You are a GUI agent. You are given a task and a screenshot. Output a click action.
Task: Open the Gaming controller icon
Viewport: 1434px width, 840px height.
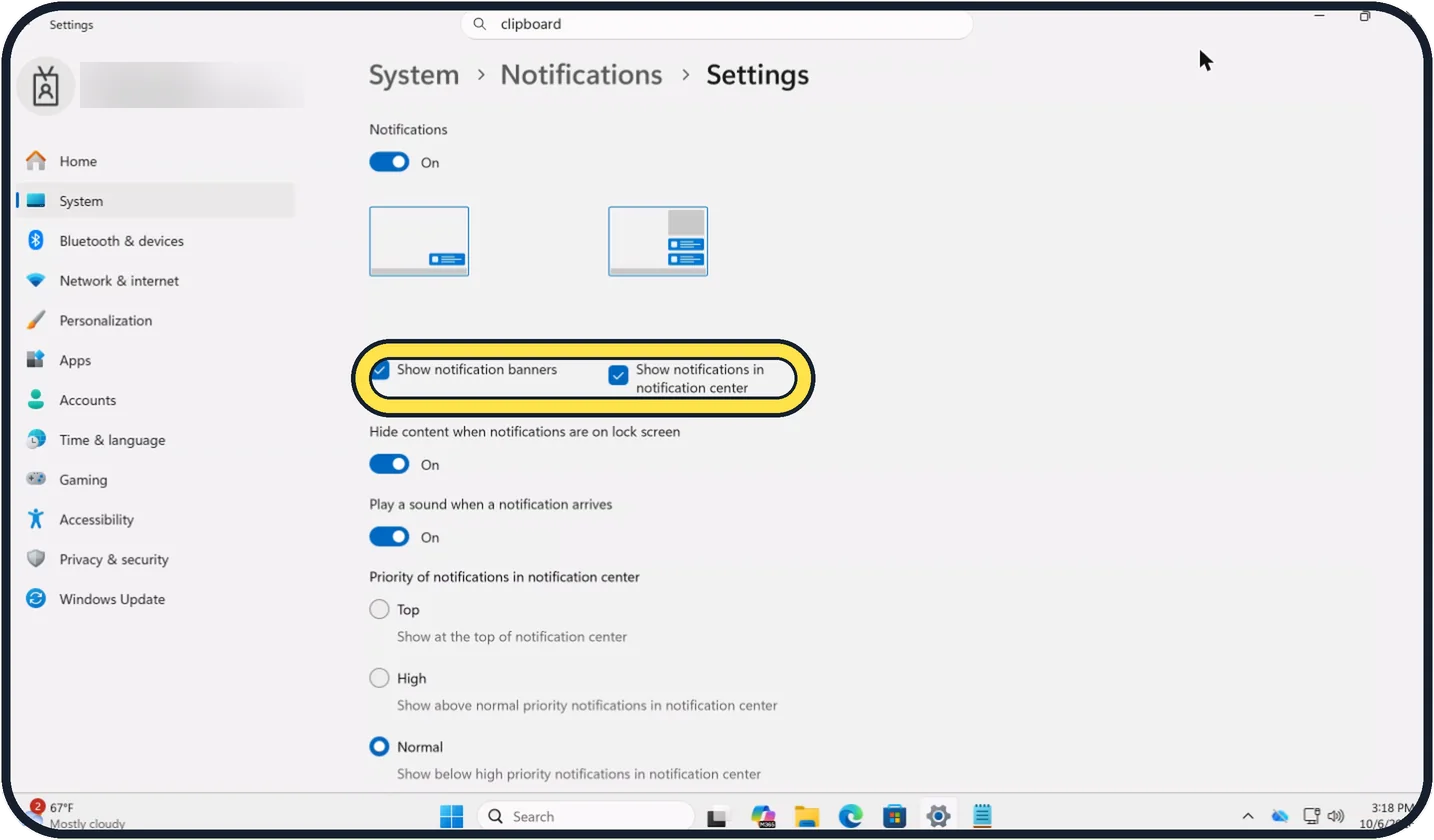(x=36, y=480)
